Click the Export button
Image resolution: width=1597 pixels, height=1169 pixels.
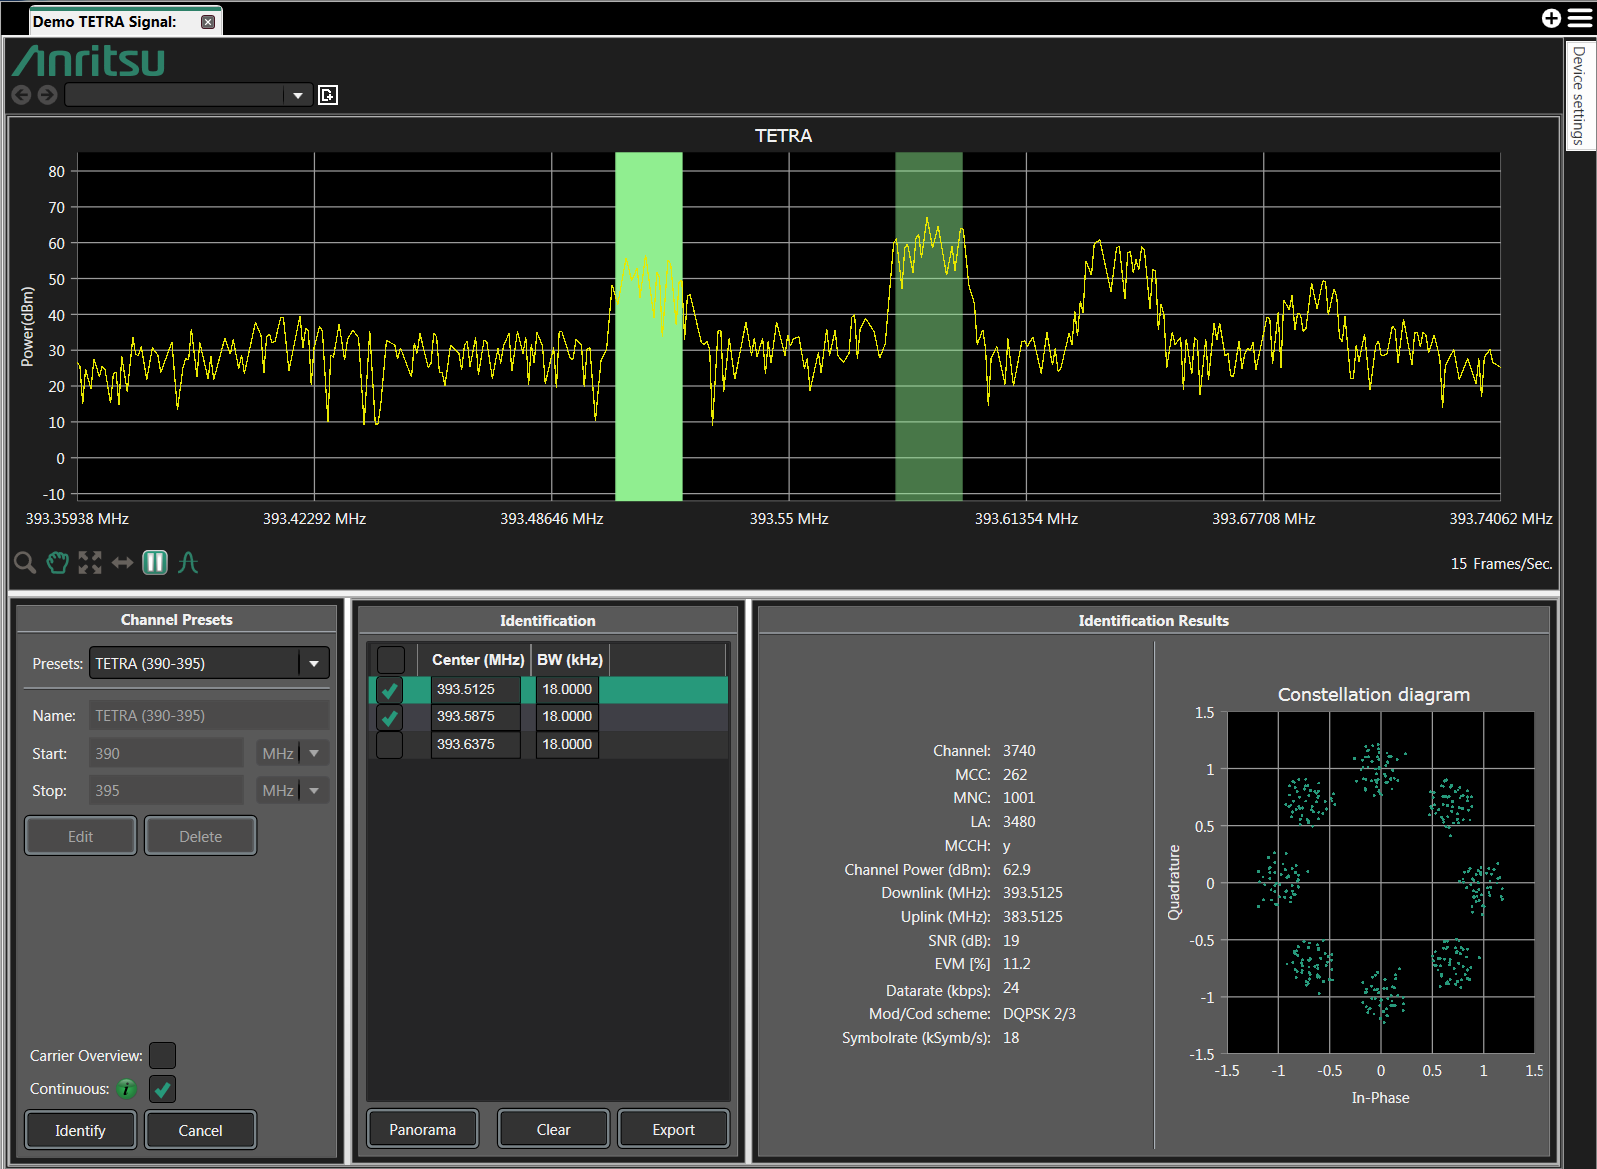pos(673,1130)
